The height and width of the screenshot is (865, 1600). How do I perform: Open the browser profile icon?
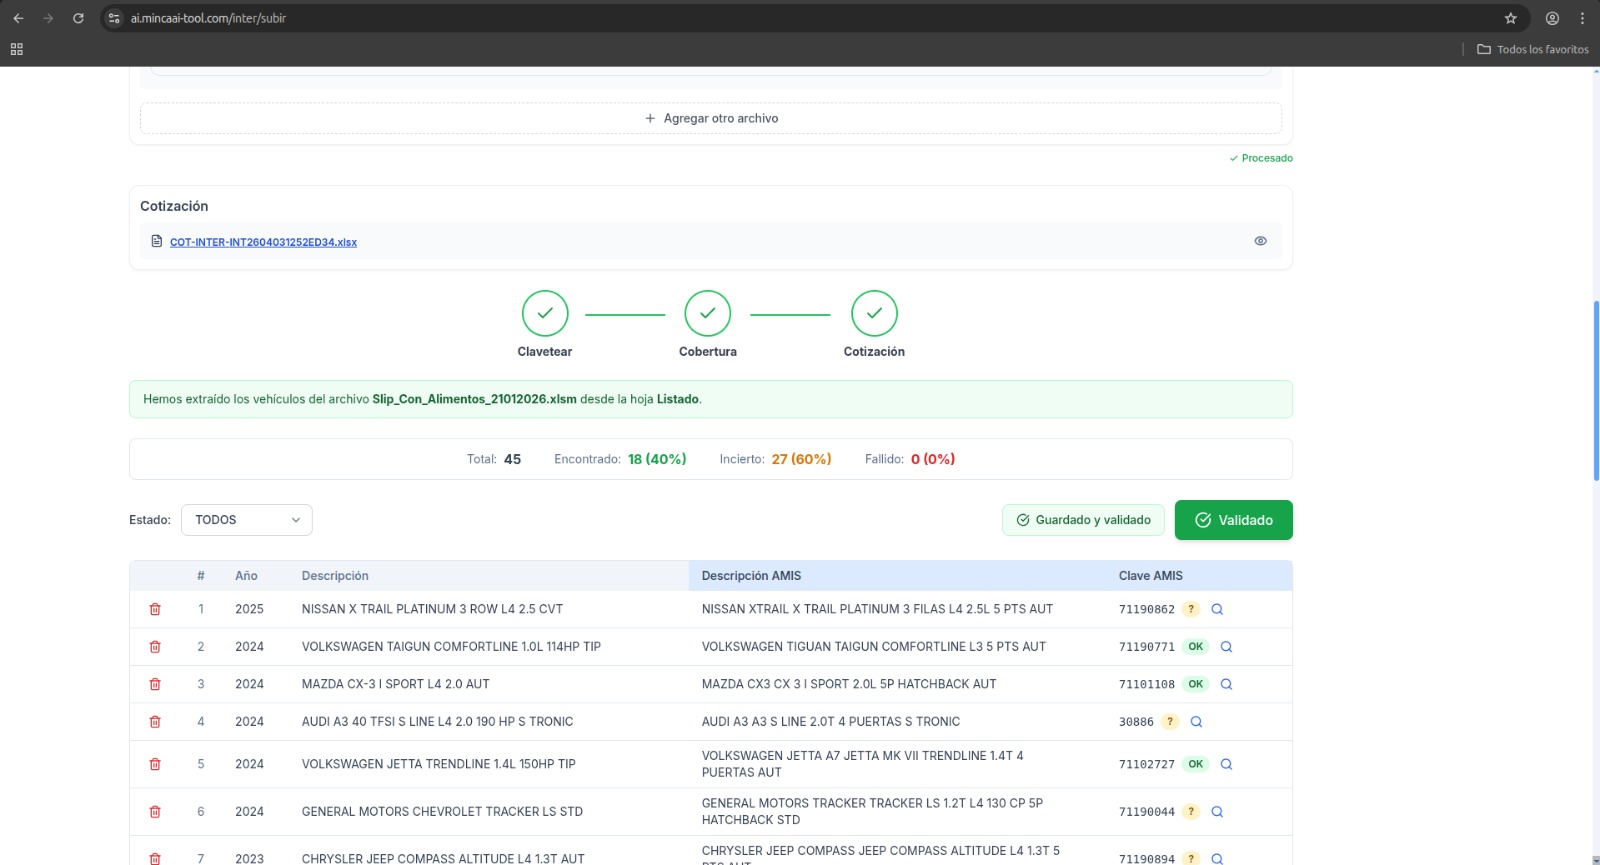1552,18
